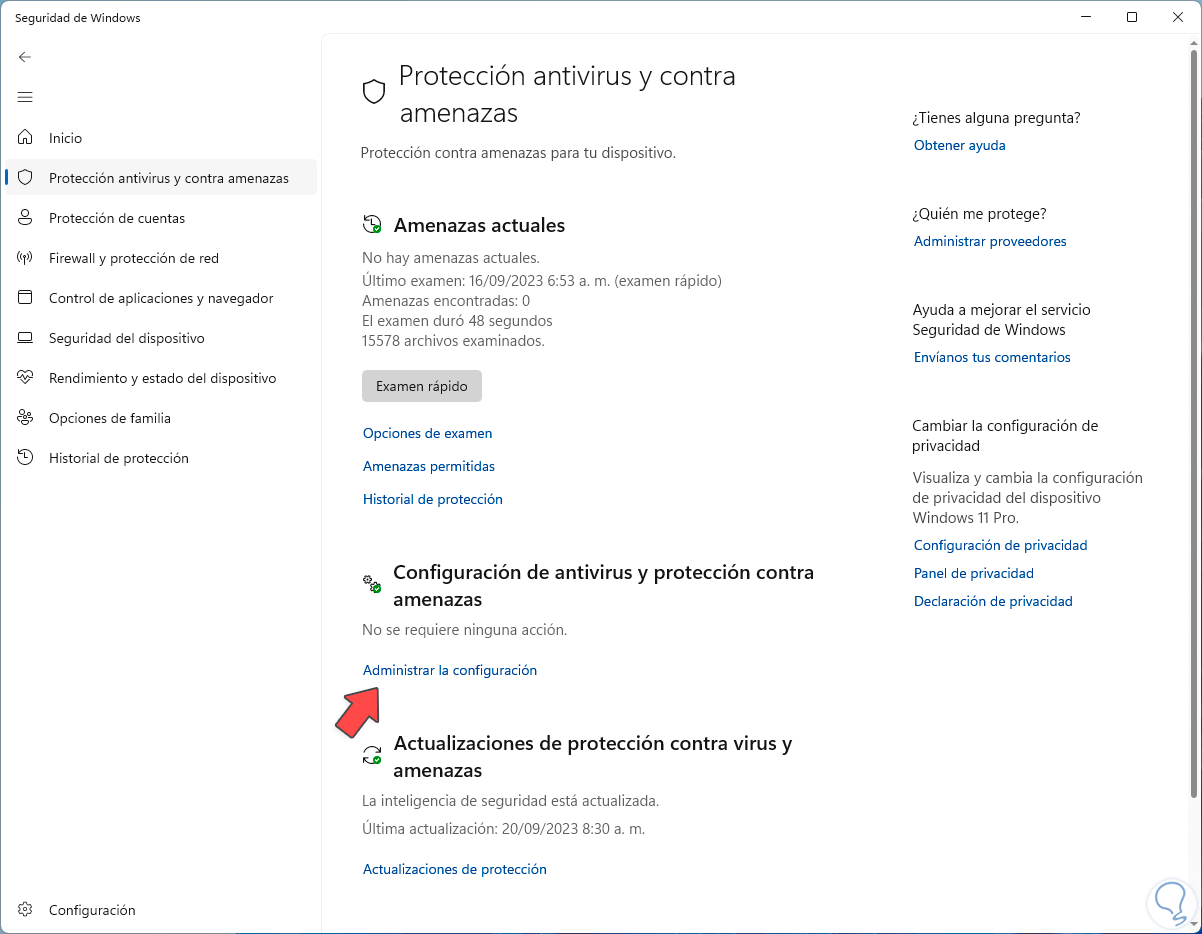Open the hamburger navigation menu
This screenshot has height=934, width=1202.
(25, 97)
